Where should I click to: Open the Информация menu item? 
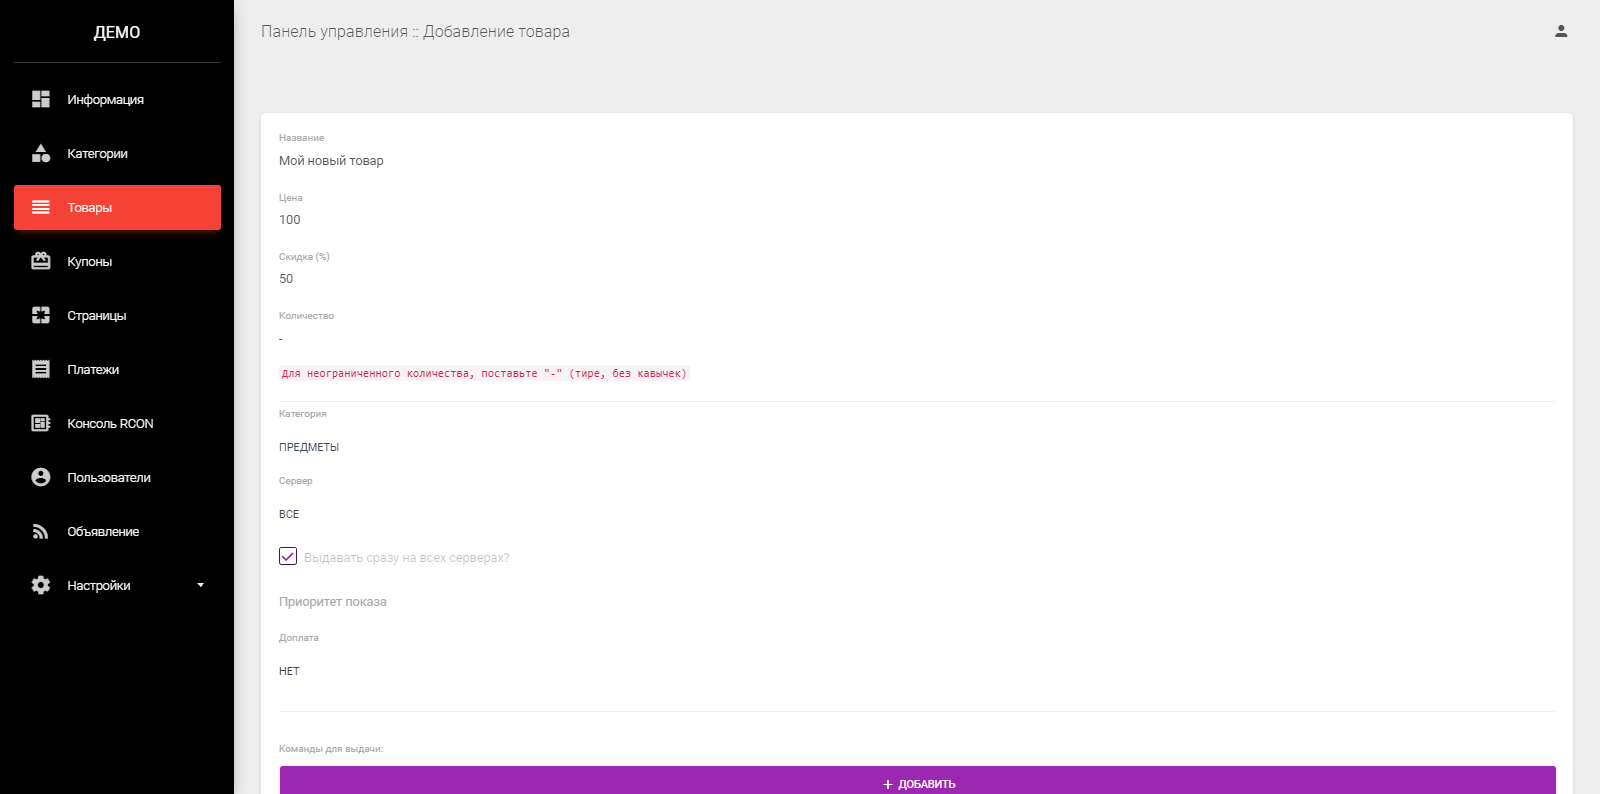[x=117, y=99]
